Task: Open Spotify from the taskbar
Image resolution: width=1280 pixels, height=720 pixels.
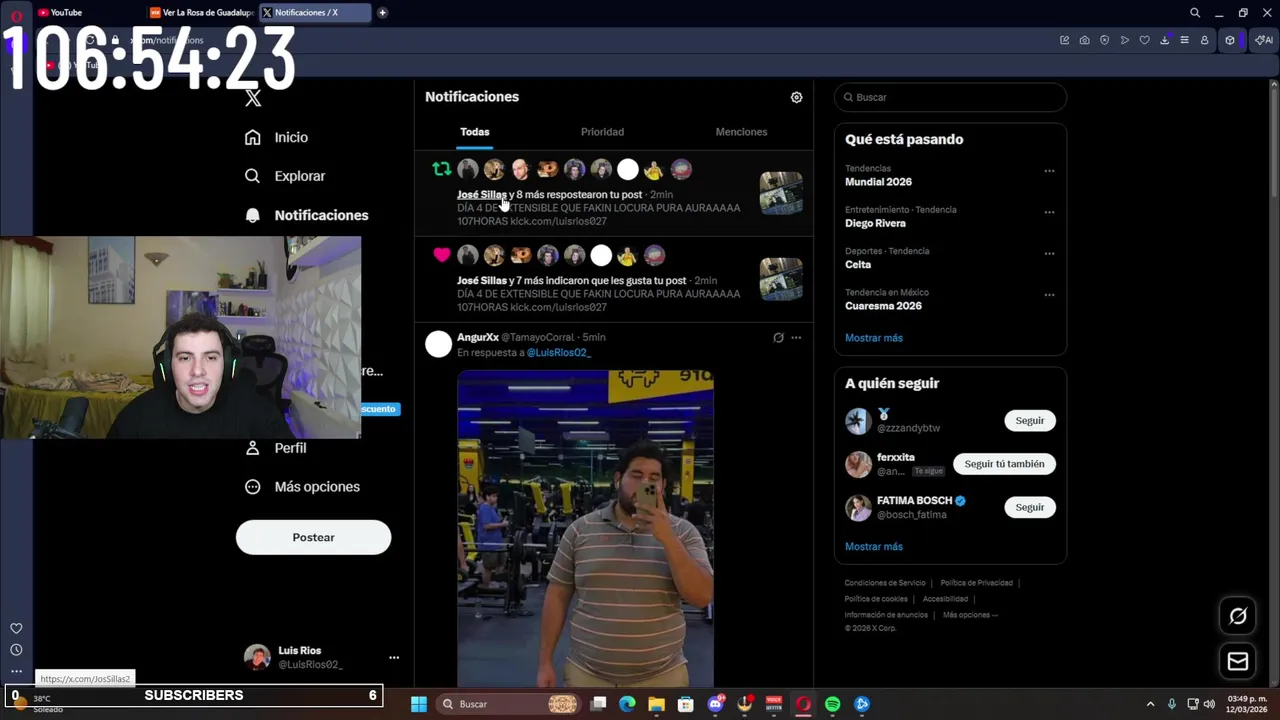Action: 832,704
